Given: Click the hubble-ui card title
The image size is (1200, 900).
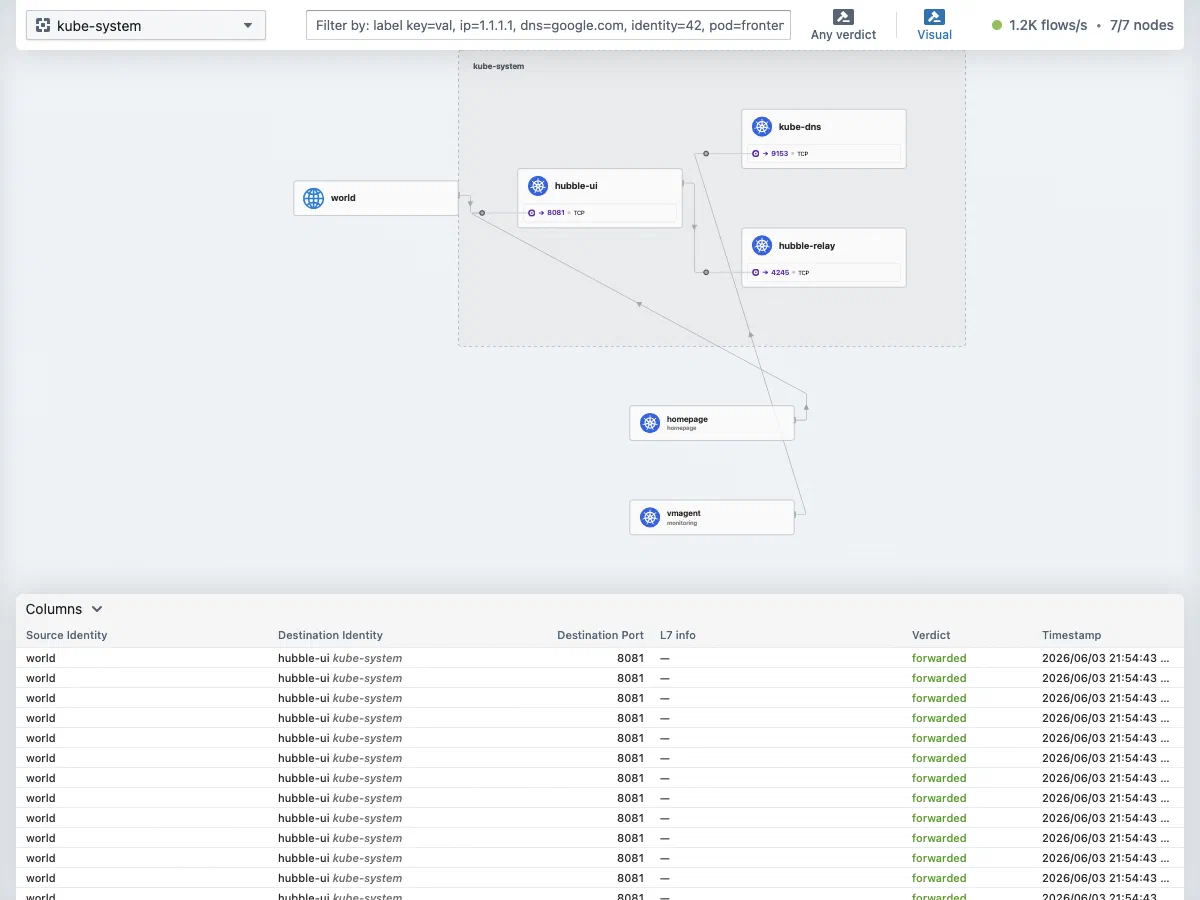Looking at the screenshot, I should 576,186.
